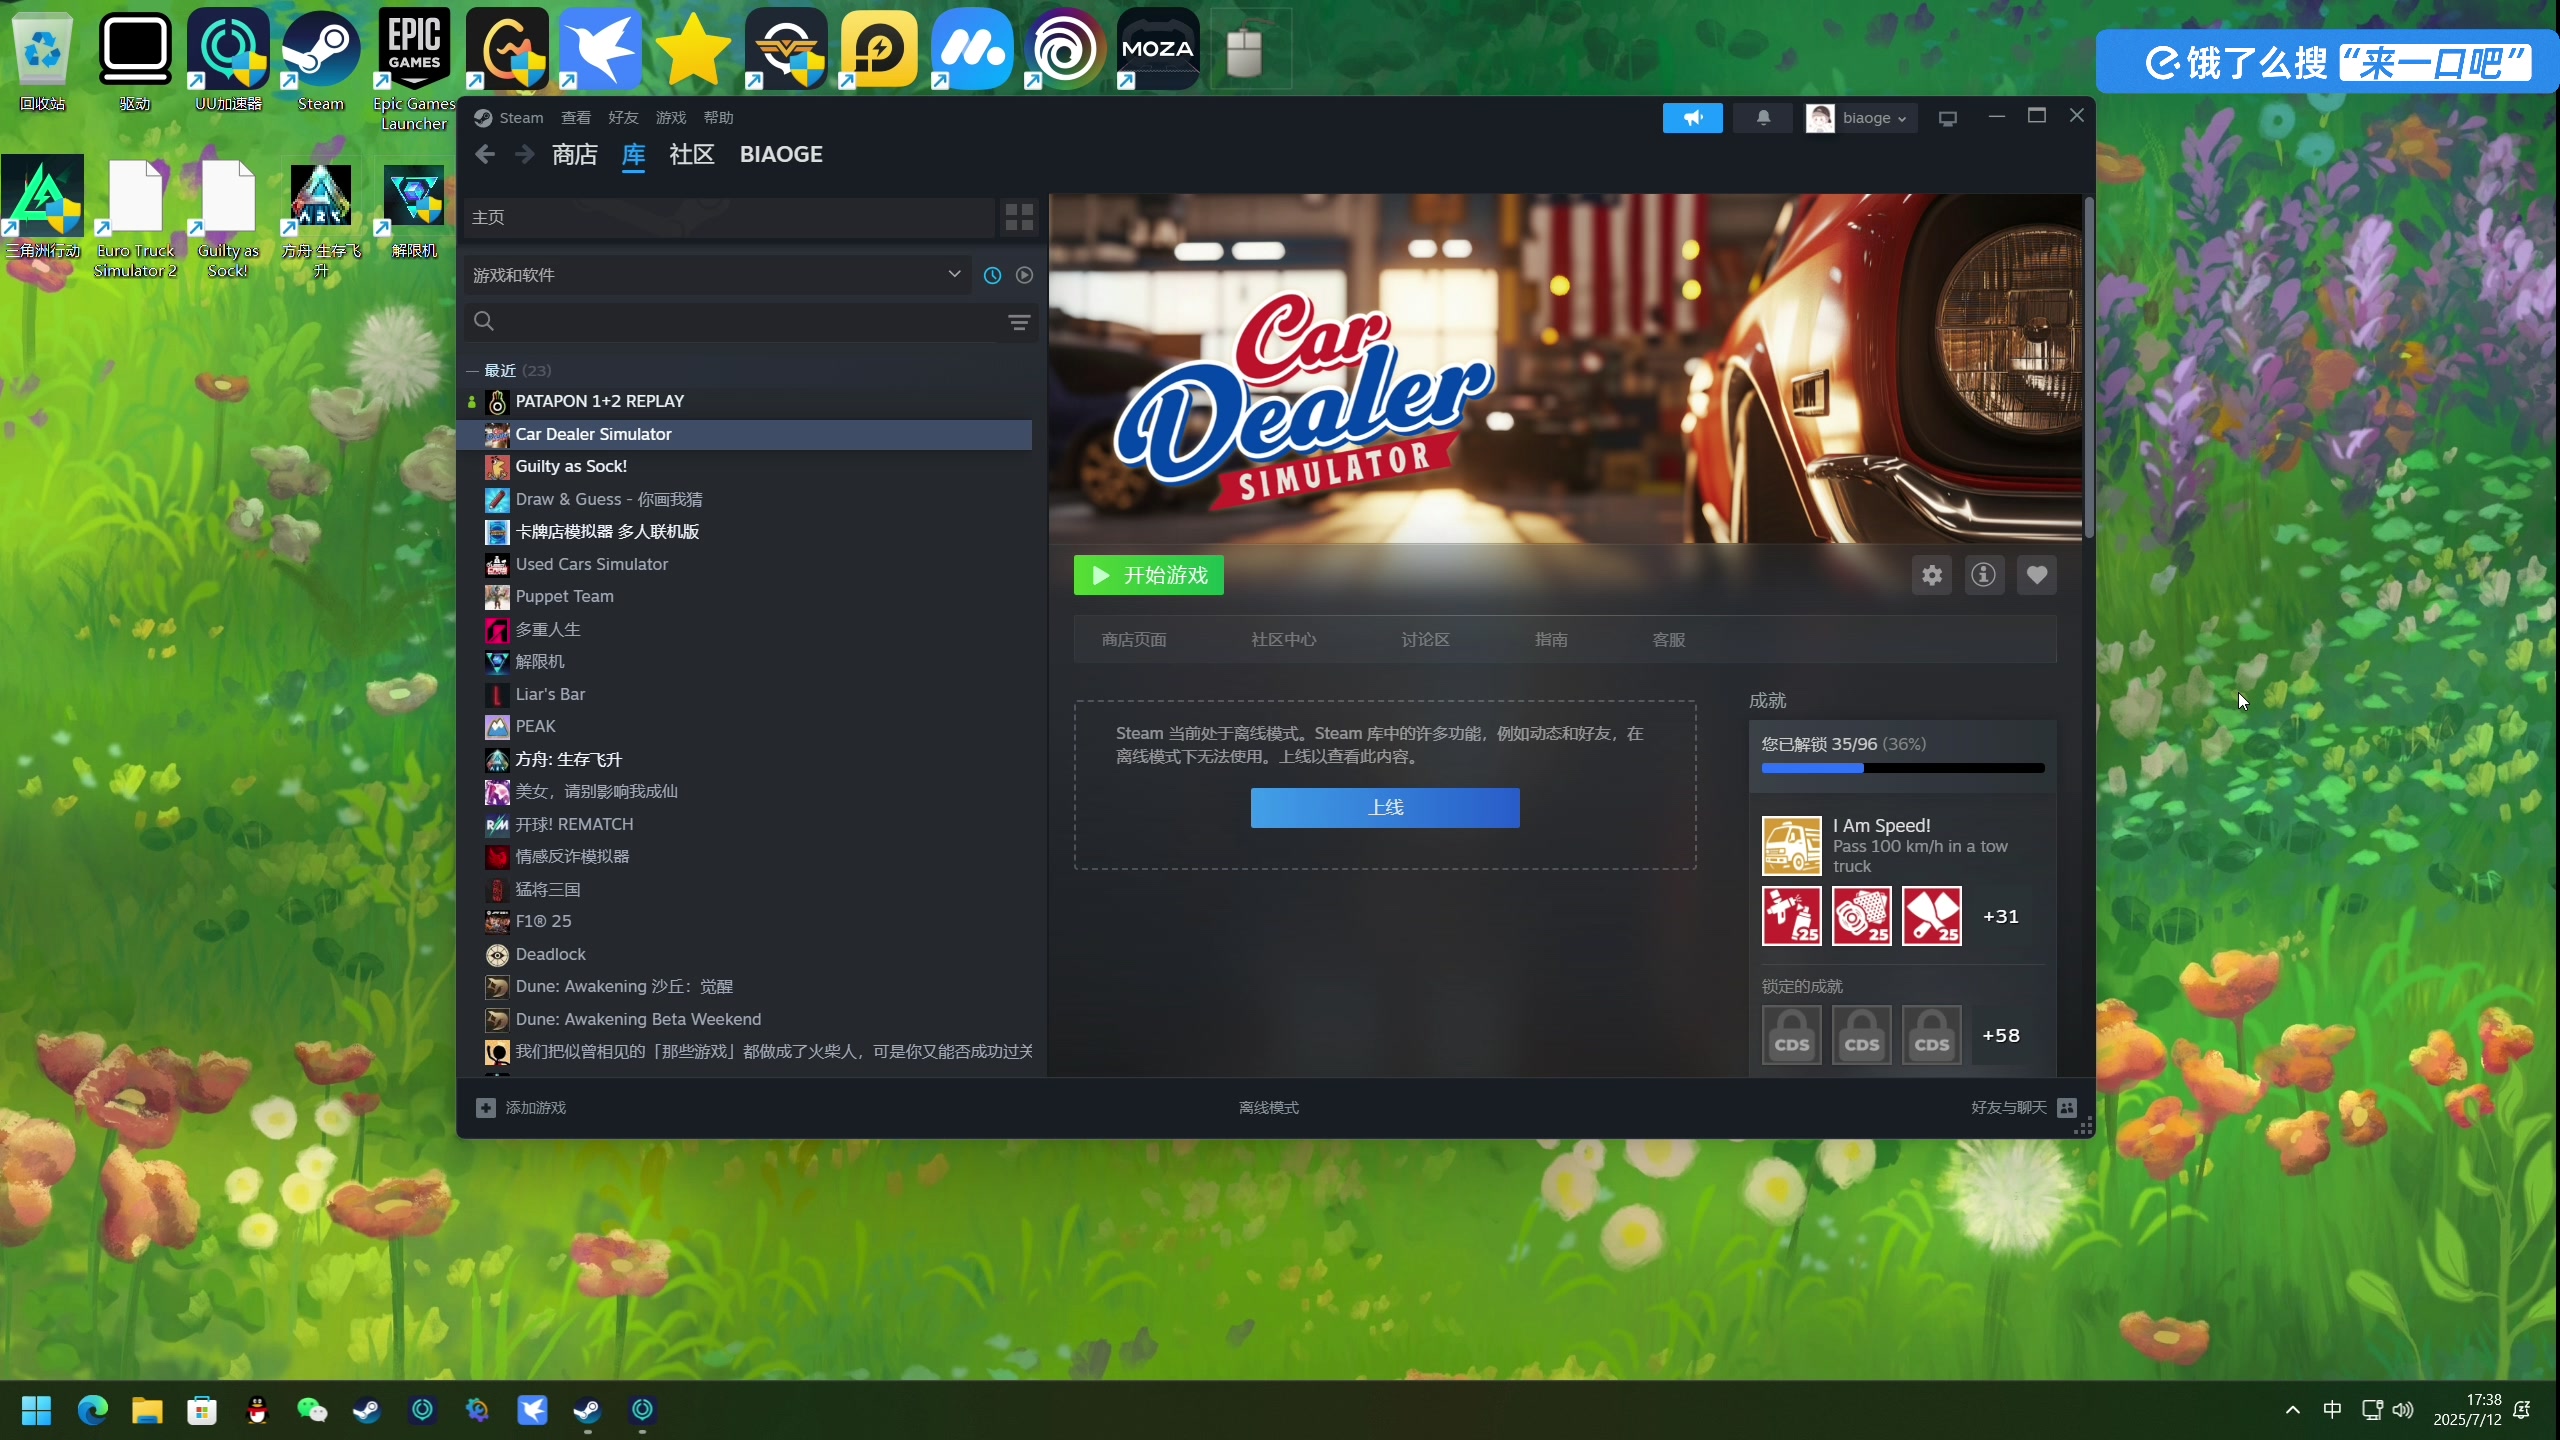The width and height of the screenshot is (2560, 1440).
Task: Click the +58 locked achievements count
Action: point(2000,1036)
